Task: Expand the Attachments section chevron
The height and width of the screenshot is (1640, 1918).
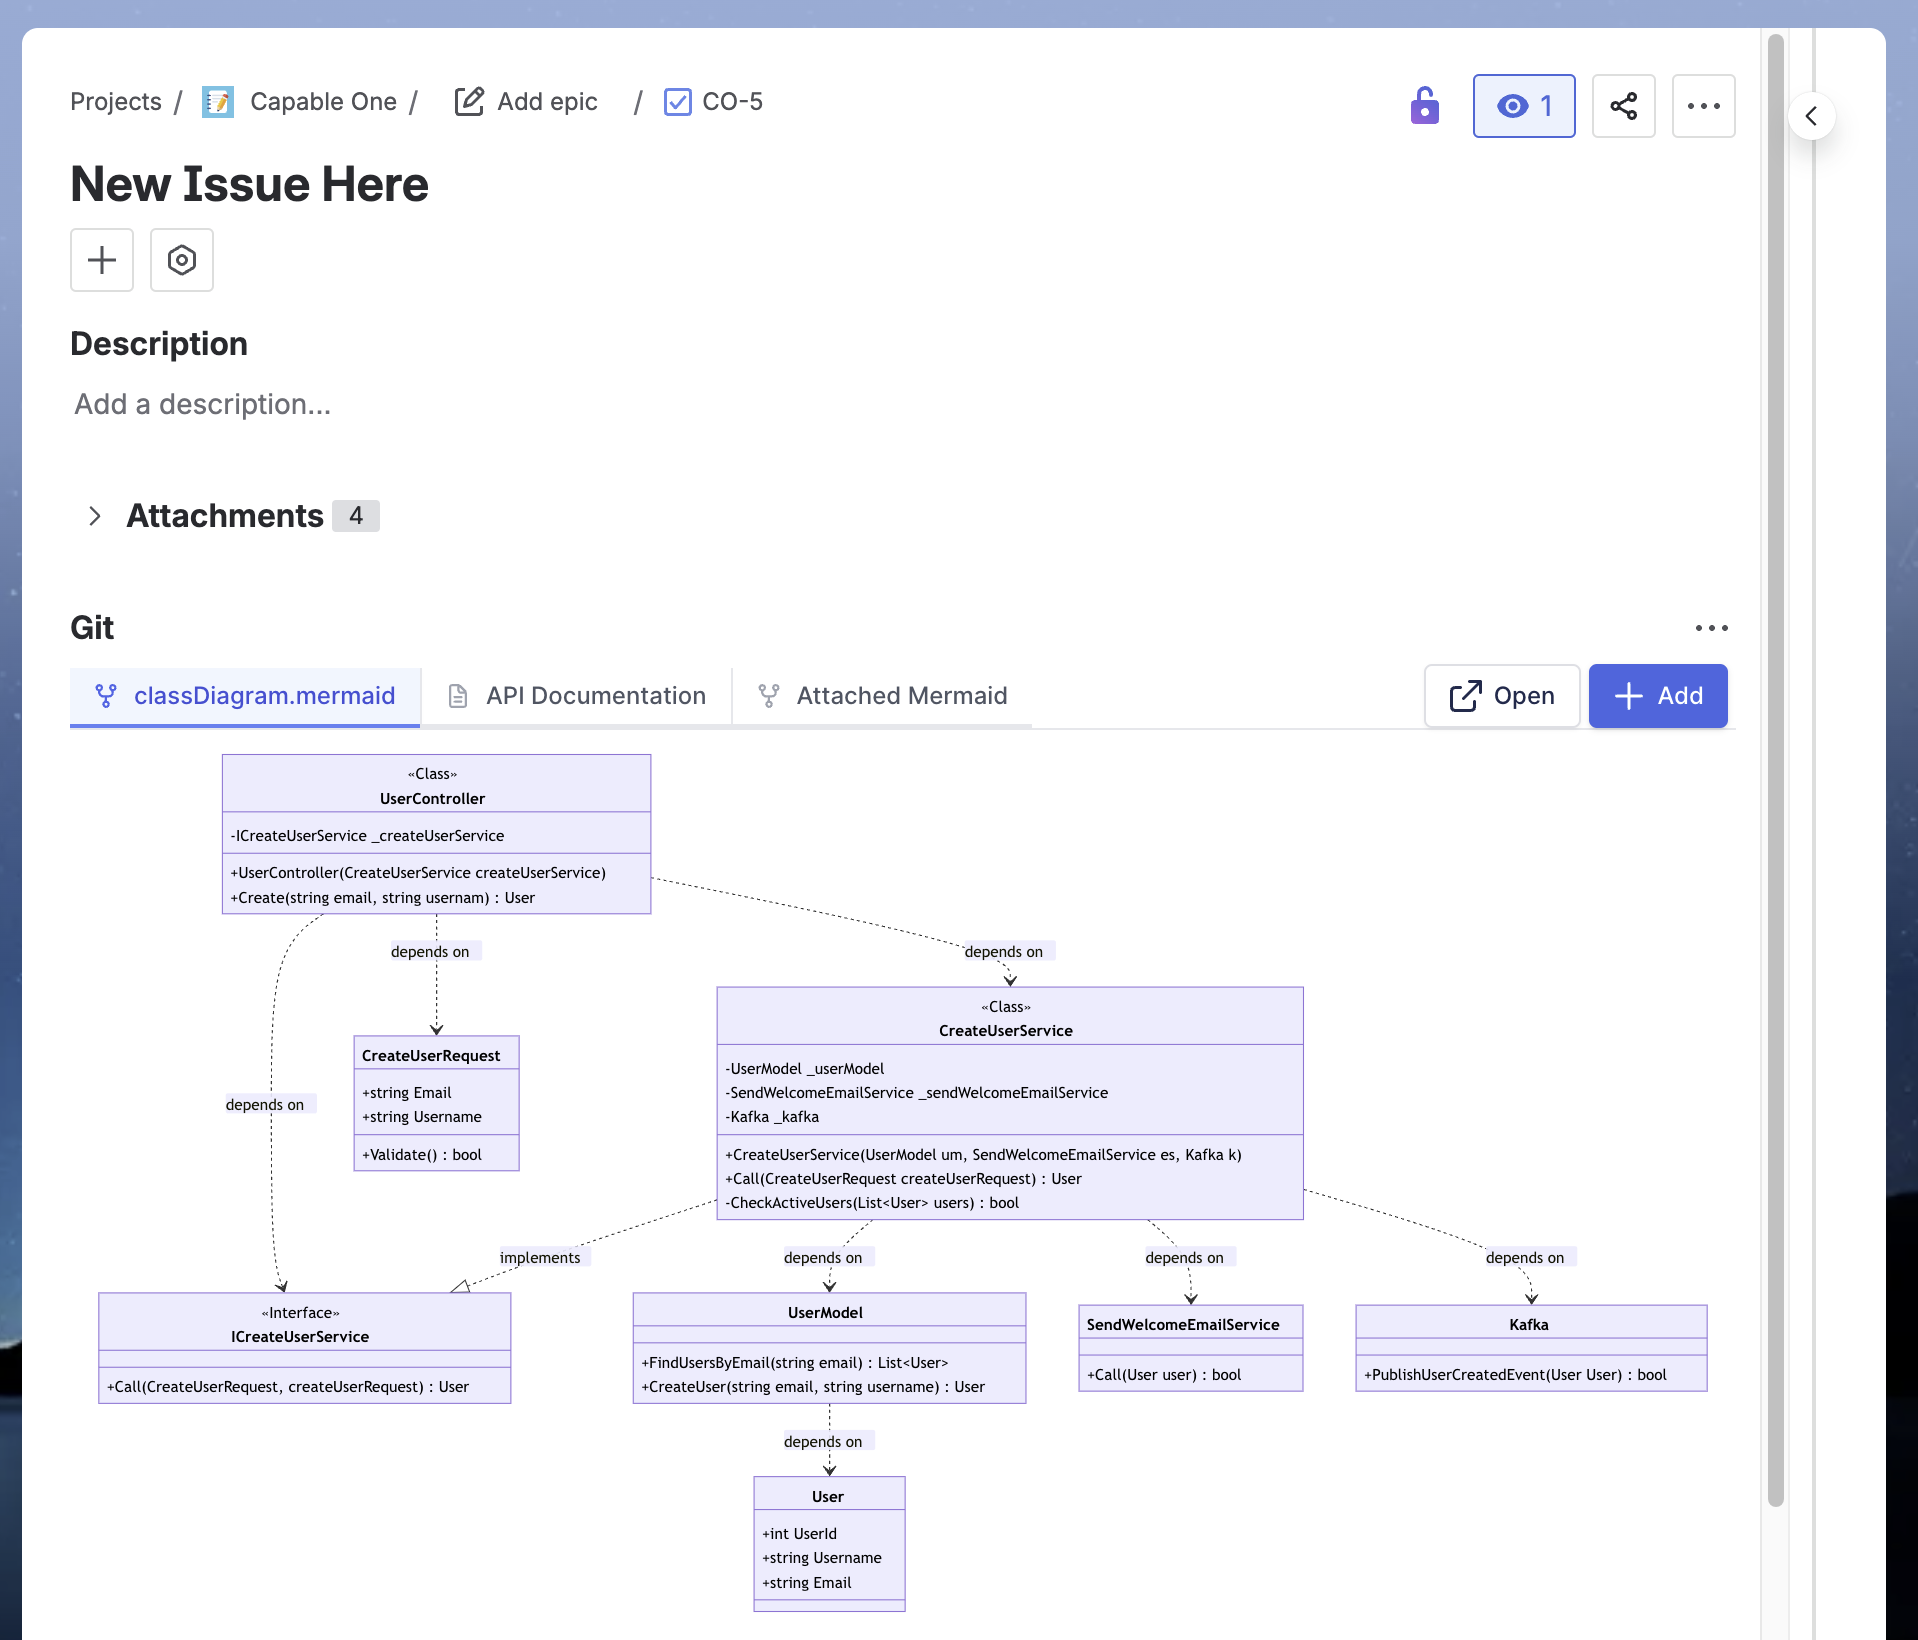Action: point(95,516)
